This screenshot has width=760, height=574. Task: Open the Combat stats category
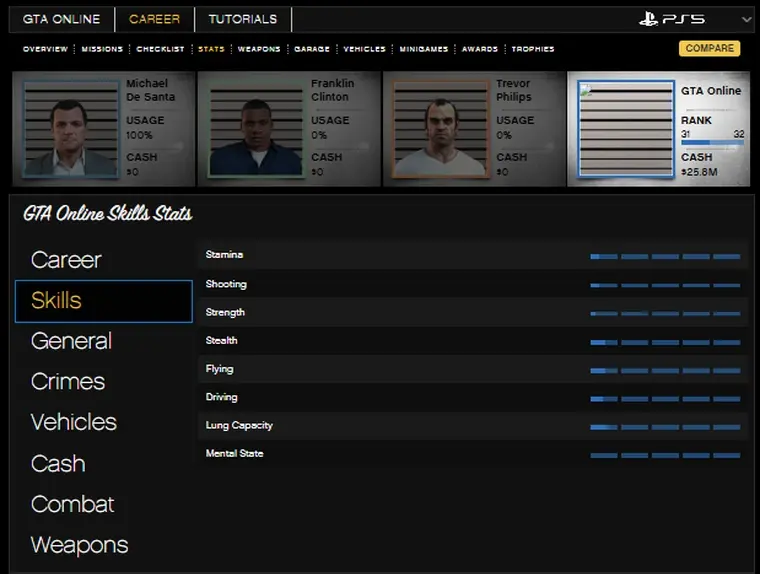click(73, 504)
